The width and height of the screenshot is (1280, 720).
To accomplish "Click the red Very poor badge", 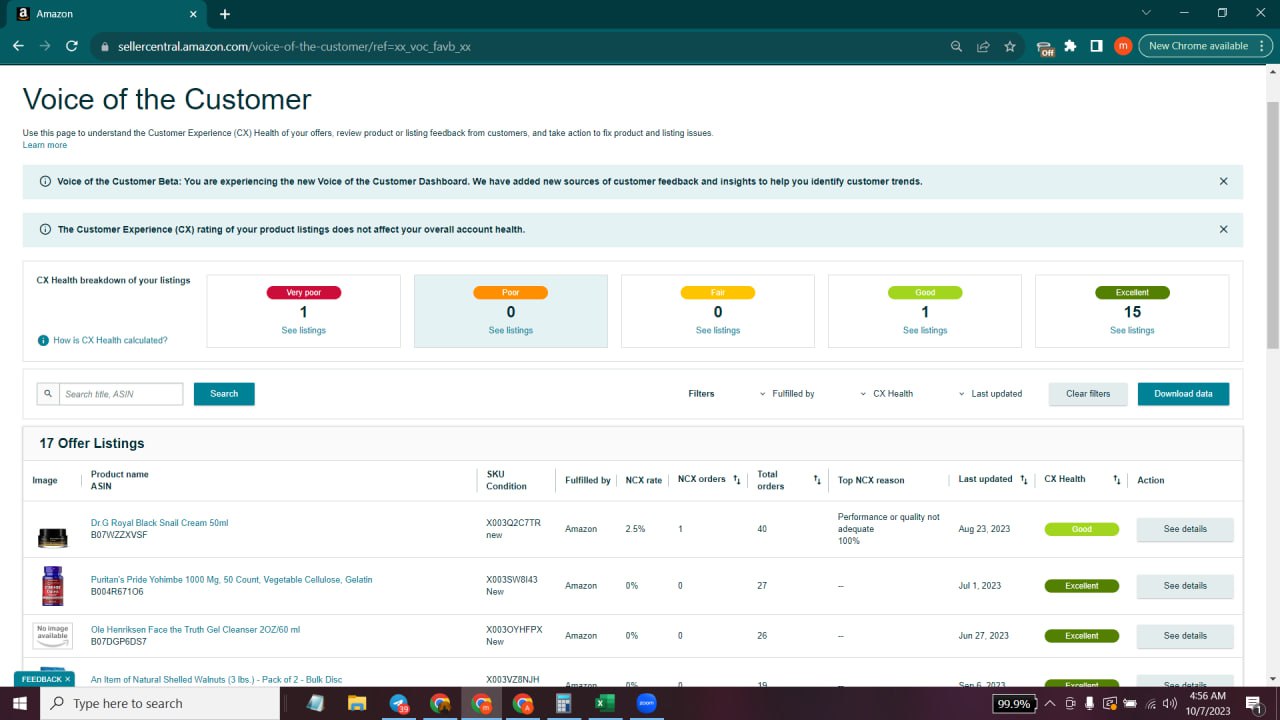I will tap(304, 293).
